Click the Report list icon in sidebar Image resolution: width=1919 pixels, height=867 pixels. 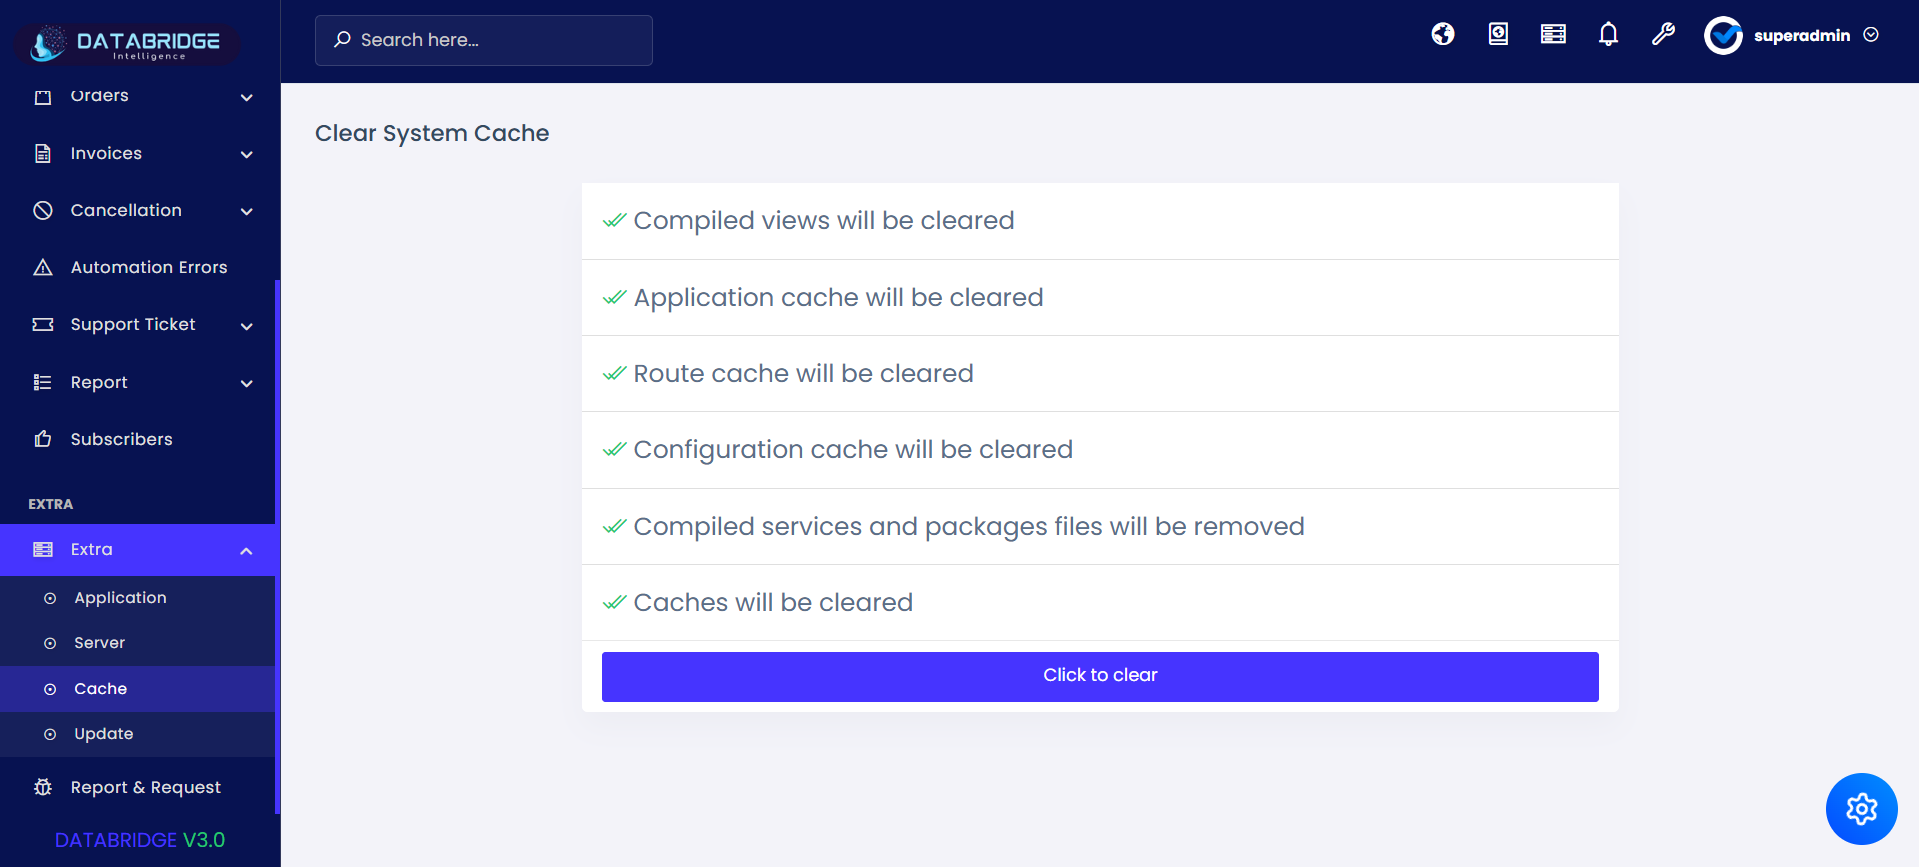point(43,382)
